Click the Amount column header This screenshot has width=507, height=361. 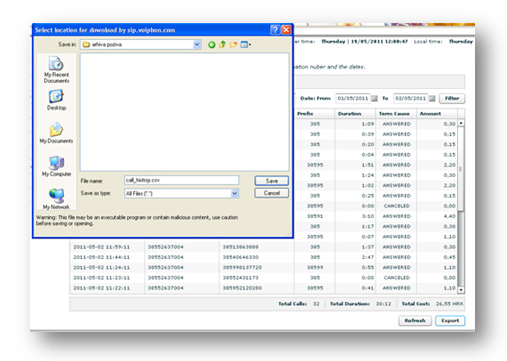pyautogui.click(x=437, y=114)
